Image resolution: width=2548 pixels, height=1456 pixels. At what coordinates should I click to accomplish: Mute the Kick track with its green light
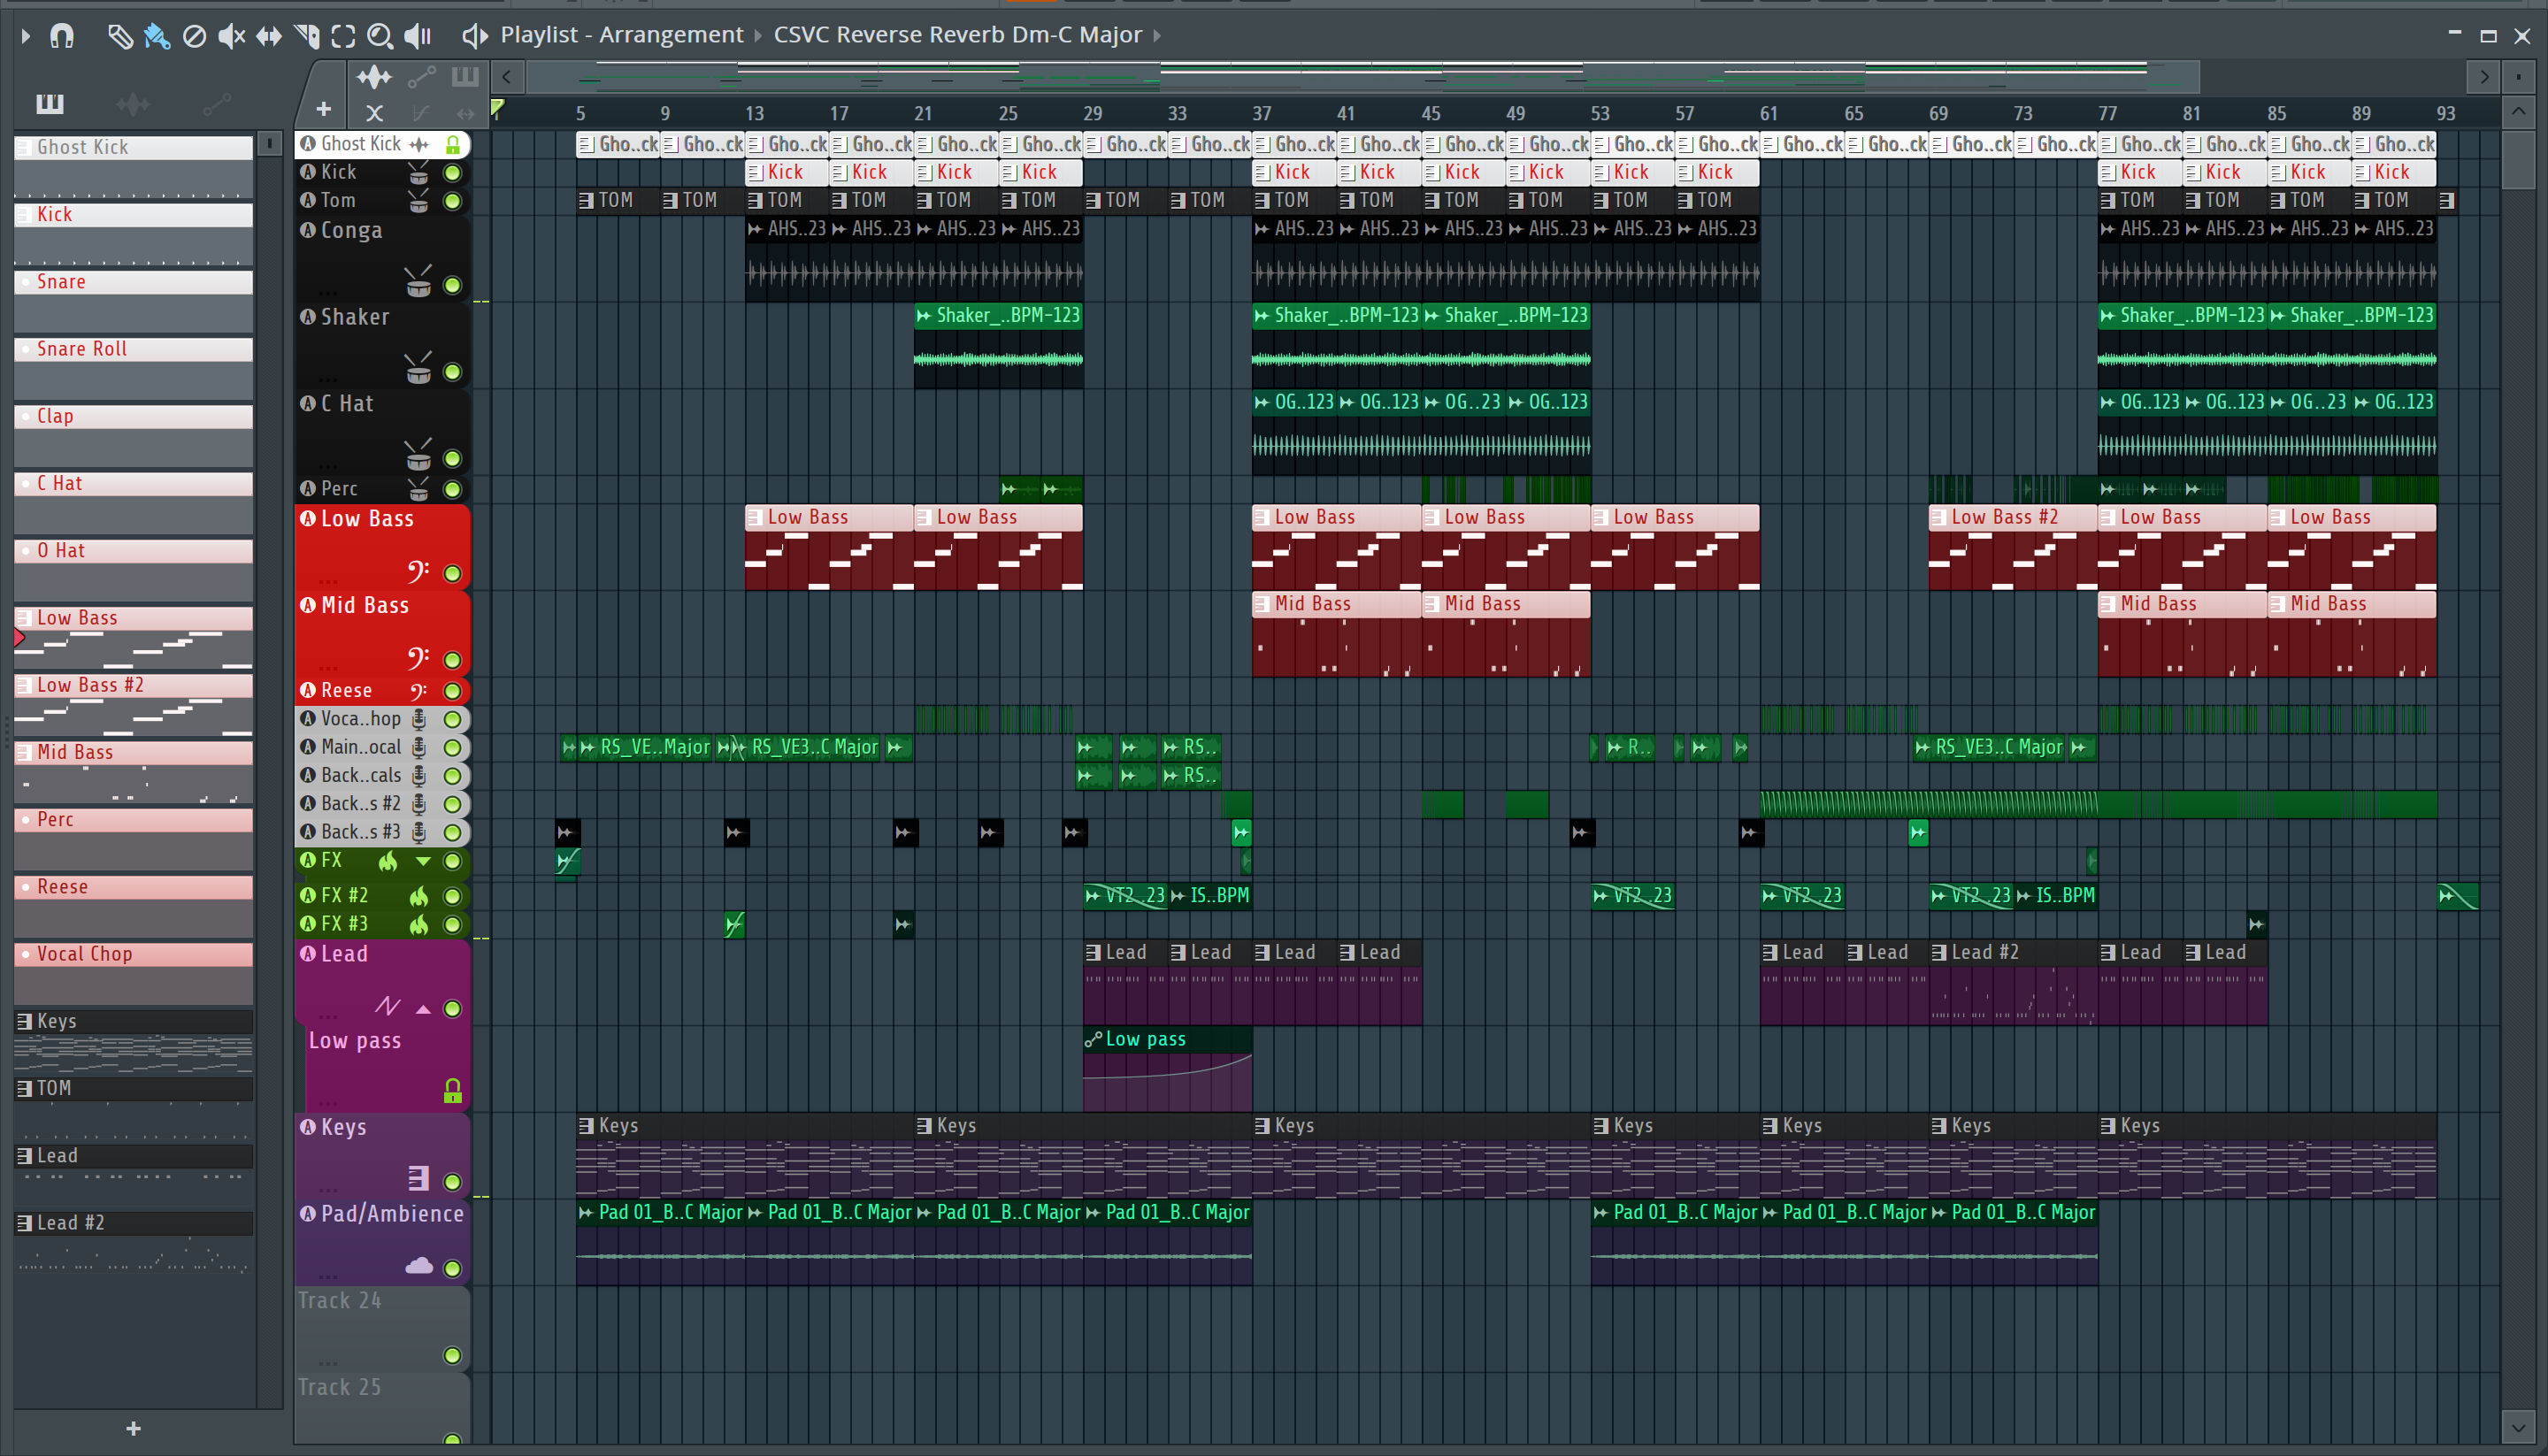coord(452,173)
